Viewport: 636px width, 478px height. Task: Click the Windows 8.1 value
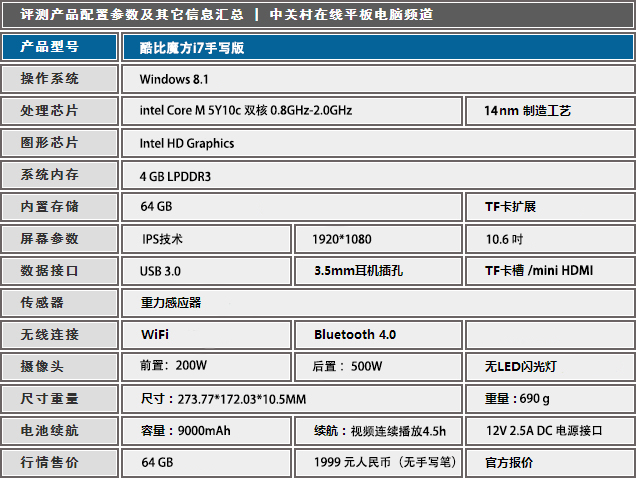tap(174, 79)
